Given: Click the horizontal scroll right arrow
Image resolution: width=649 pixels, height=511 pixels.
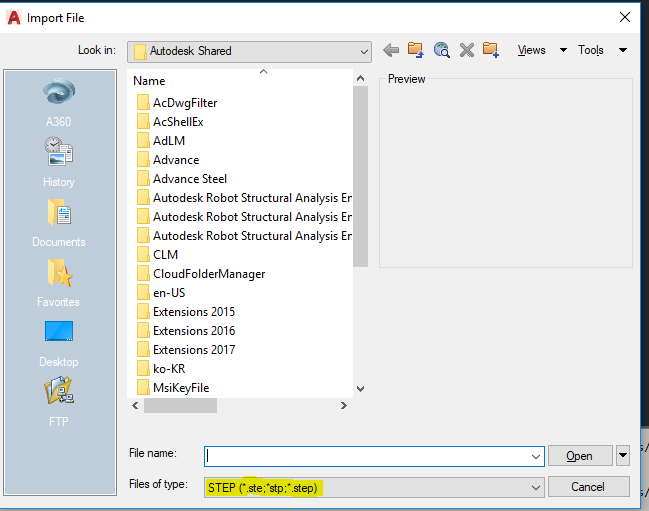Looking at the screenshot, I should click(344, 405).
